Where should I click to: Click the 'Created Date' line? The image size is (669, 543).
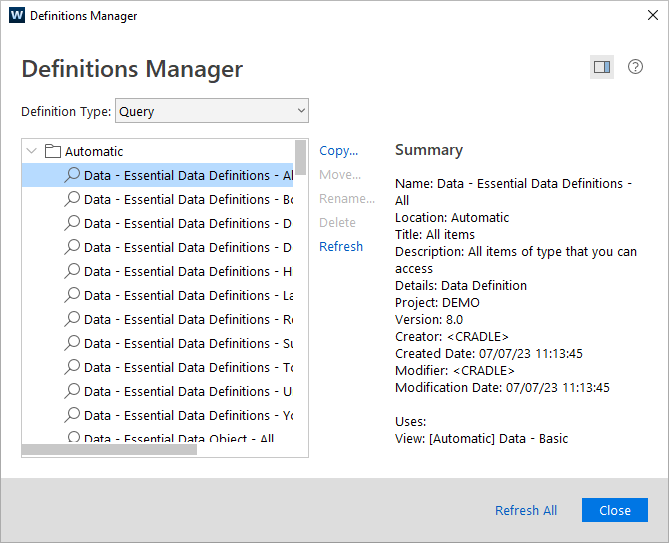click(x=489, y=354)
